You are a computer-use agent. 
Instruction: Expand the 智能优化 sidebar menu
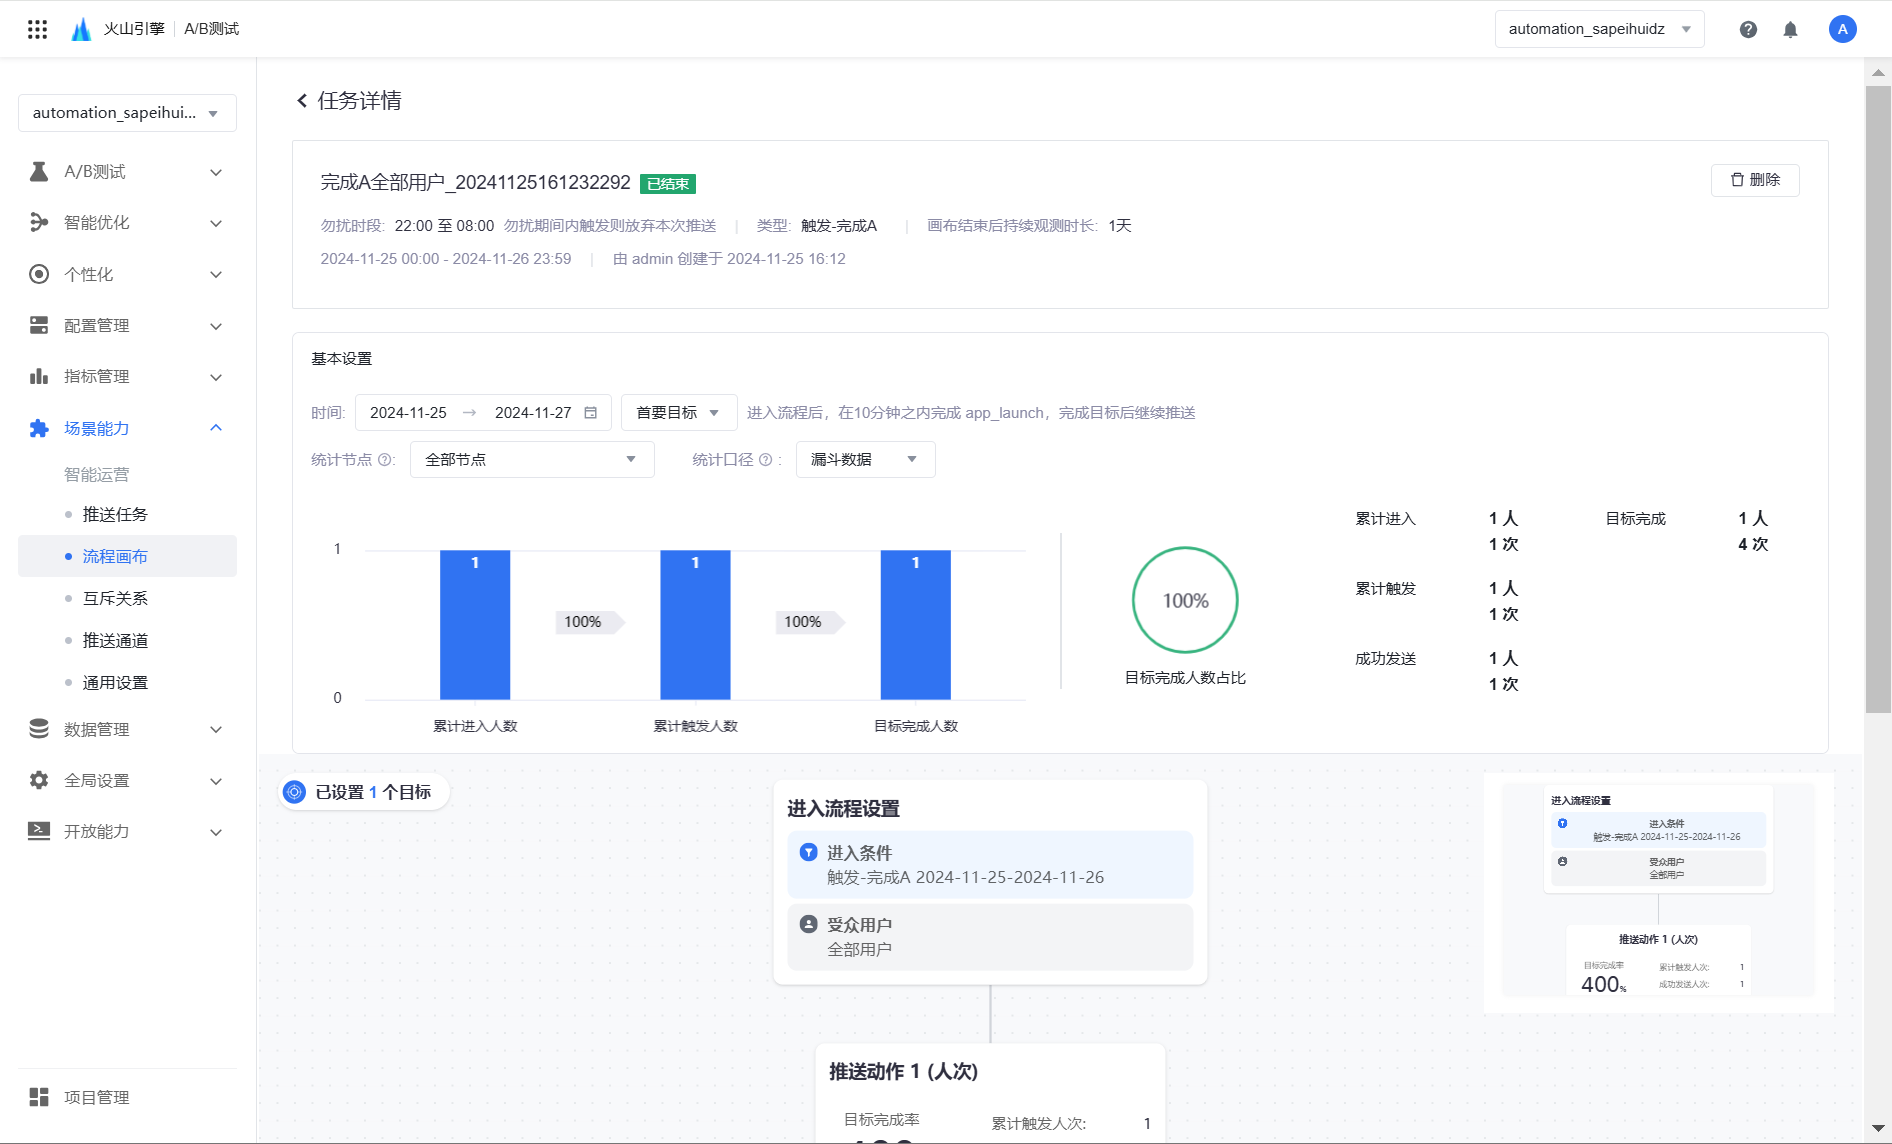215,223
